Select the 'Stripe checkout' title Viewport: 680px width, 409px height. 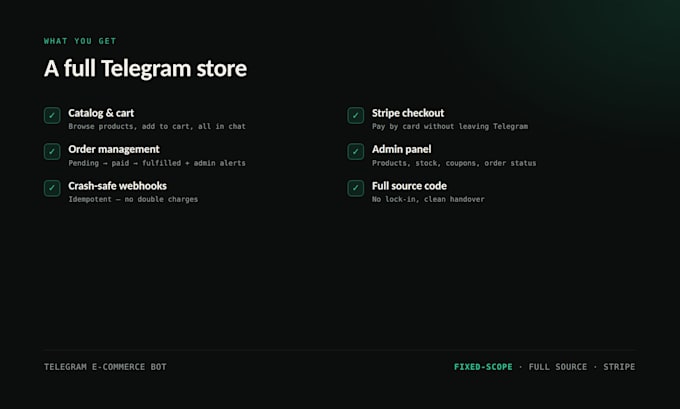[408, 113]
